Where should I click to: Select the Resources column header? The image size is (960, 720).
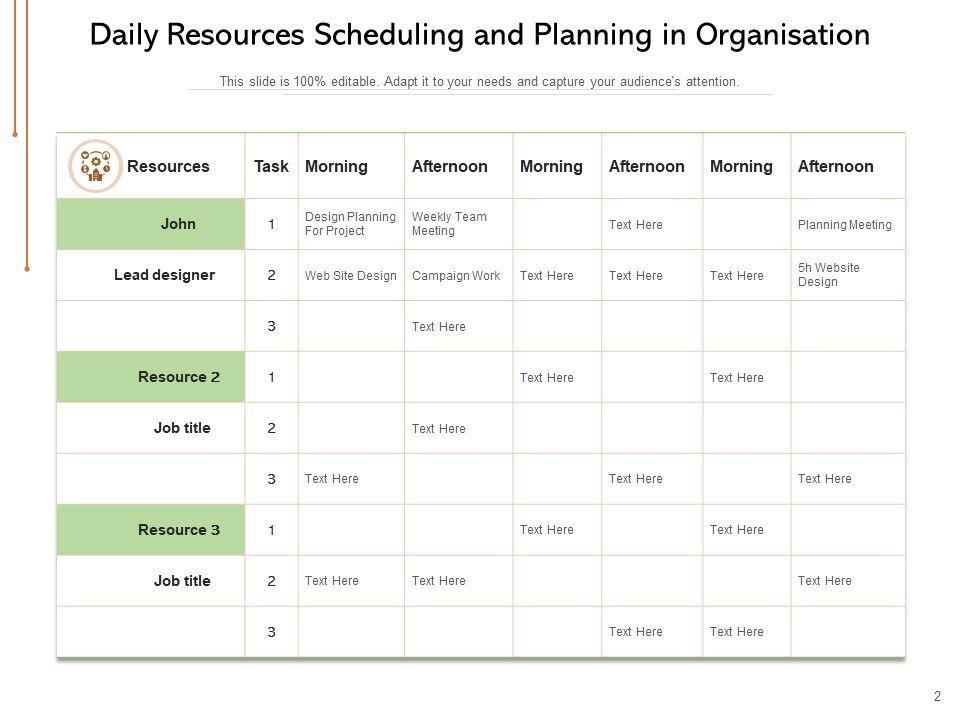click(x=168, y=167)
